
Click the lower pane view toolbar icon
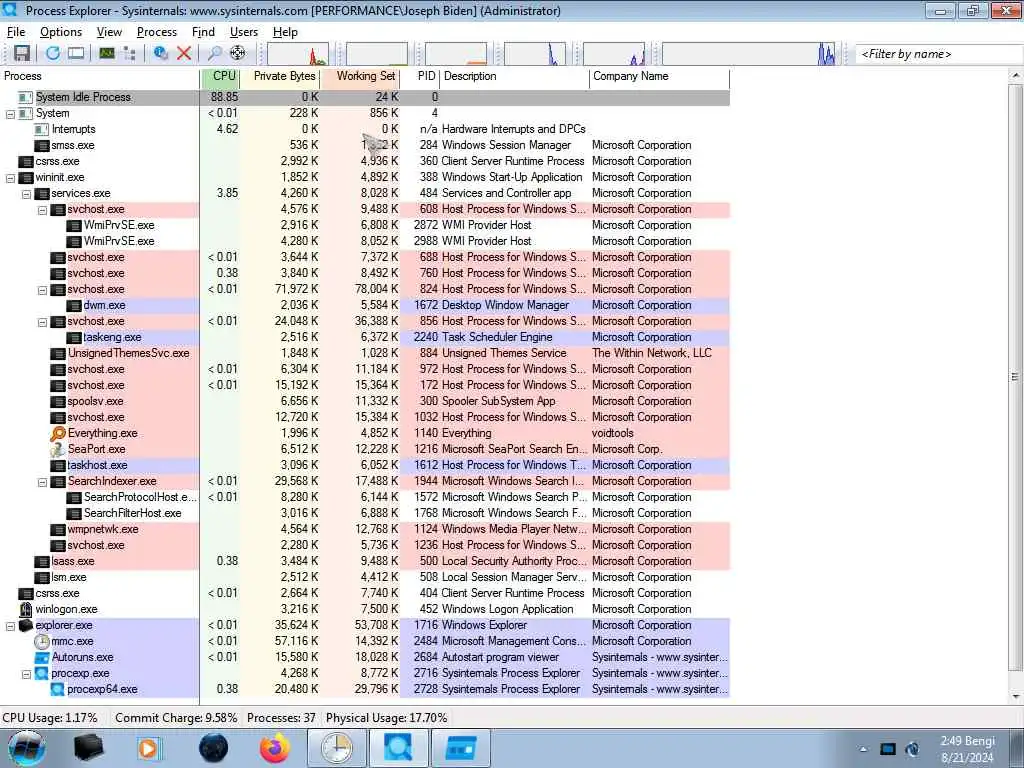coord(76,54)
